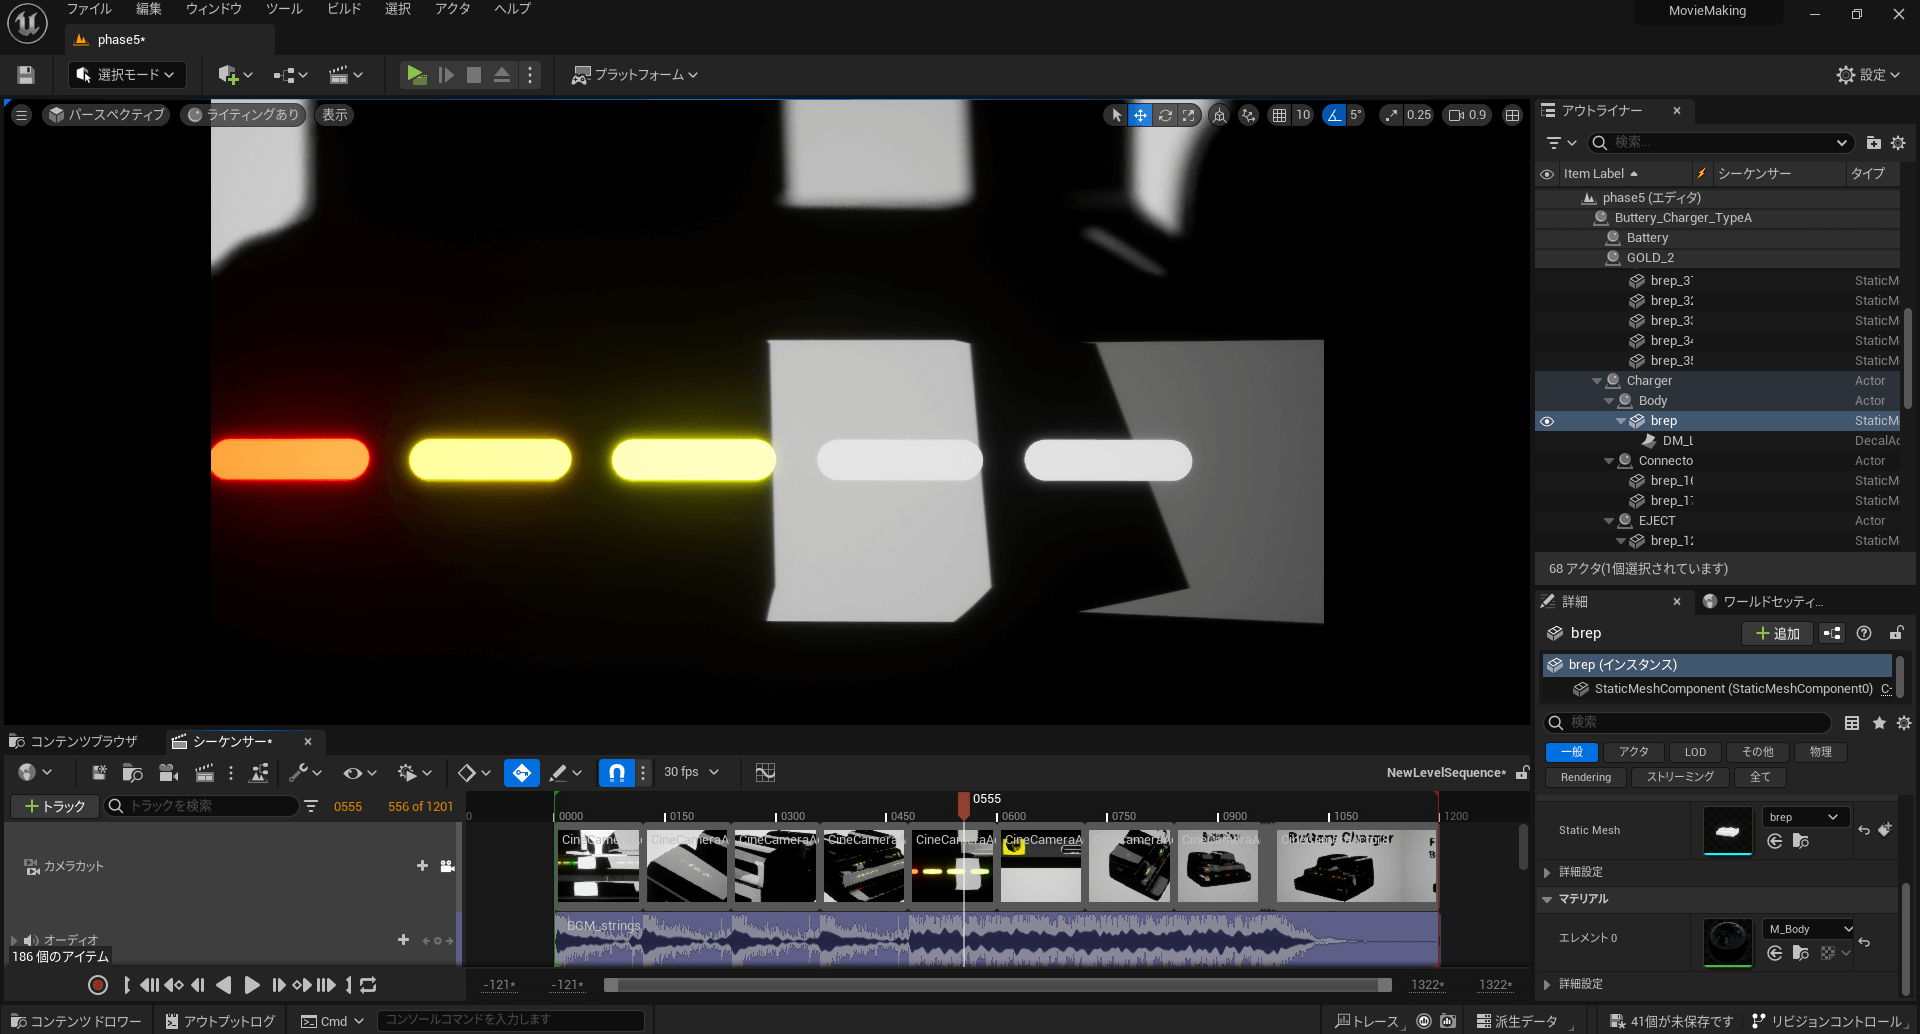
Task: Click the outliner new folder icon
Action: click(1874, 143)
